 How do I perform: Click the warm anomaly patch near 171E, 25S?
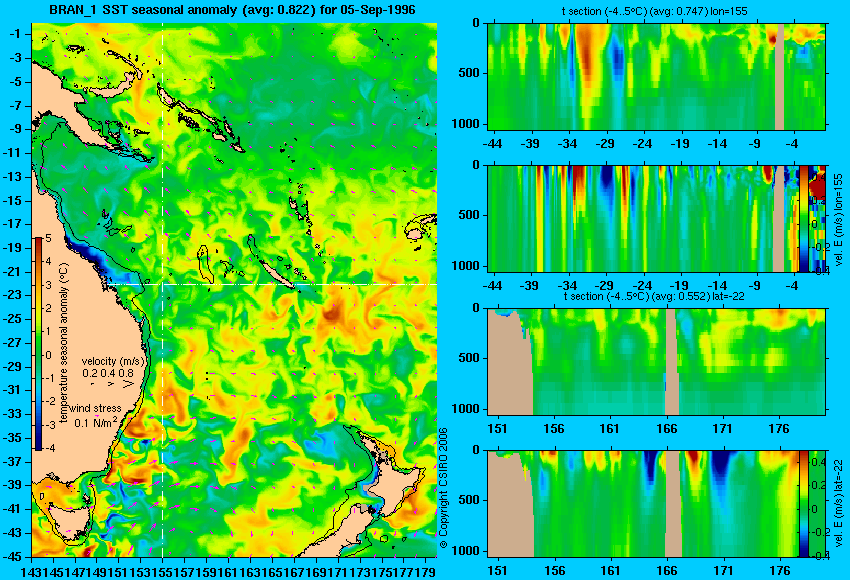pos(330,314)
